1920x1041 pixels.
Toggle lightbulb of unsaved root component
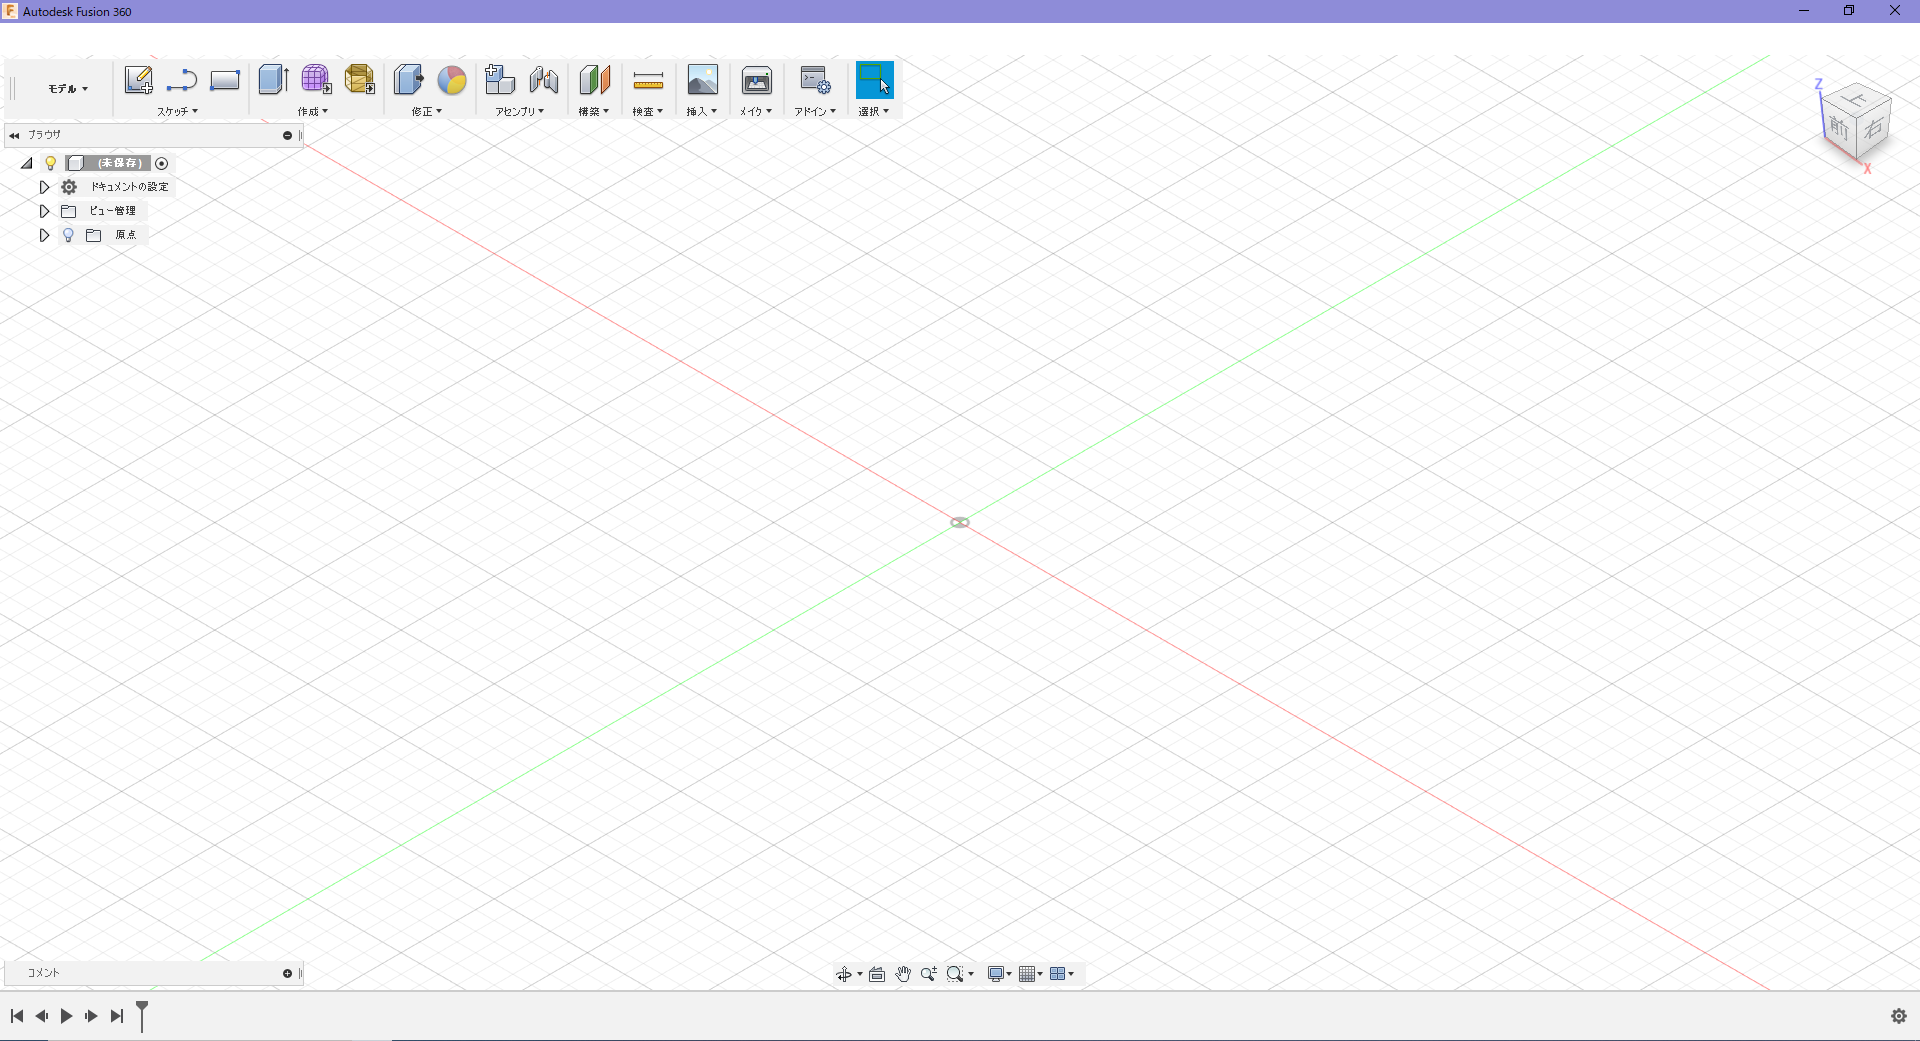(x=51, y=163)
